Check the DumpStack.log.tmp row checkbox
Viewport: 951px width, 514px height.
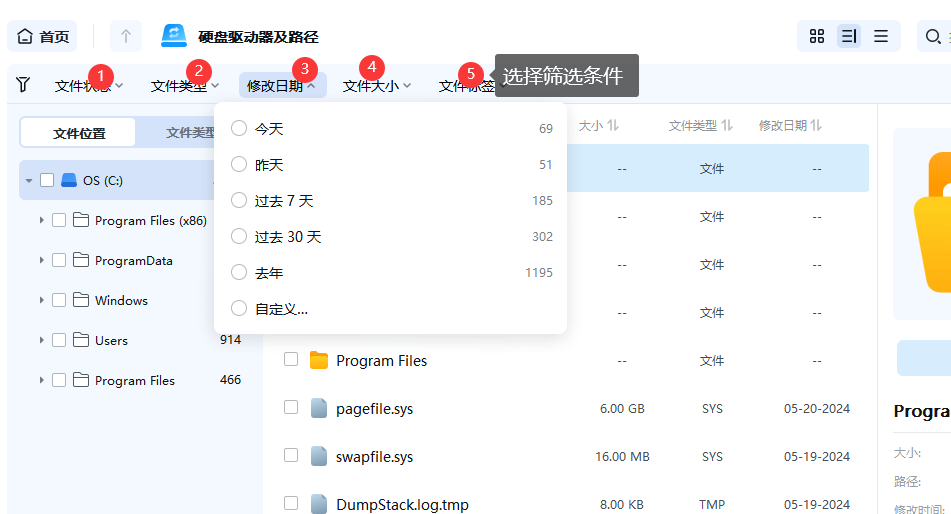291,503
